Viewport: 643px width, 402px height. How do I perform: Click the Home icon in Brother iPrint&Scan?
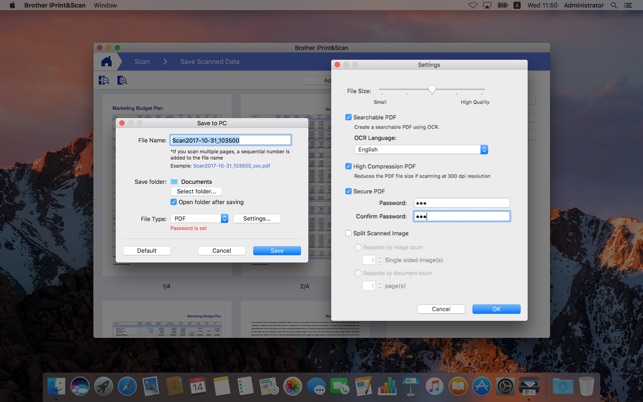pos(106,61)
